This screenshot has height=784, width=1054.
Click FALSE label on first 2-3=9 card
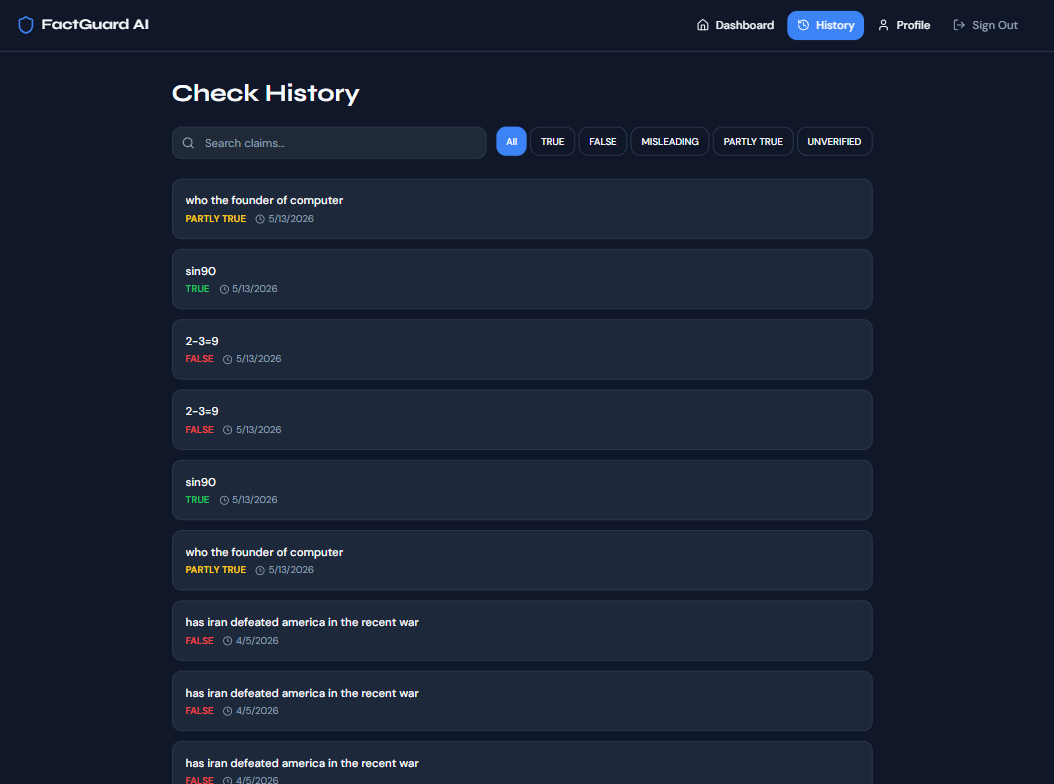199,359
